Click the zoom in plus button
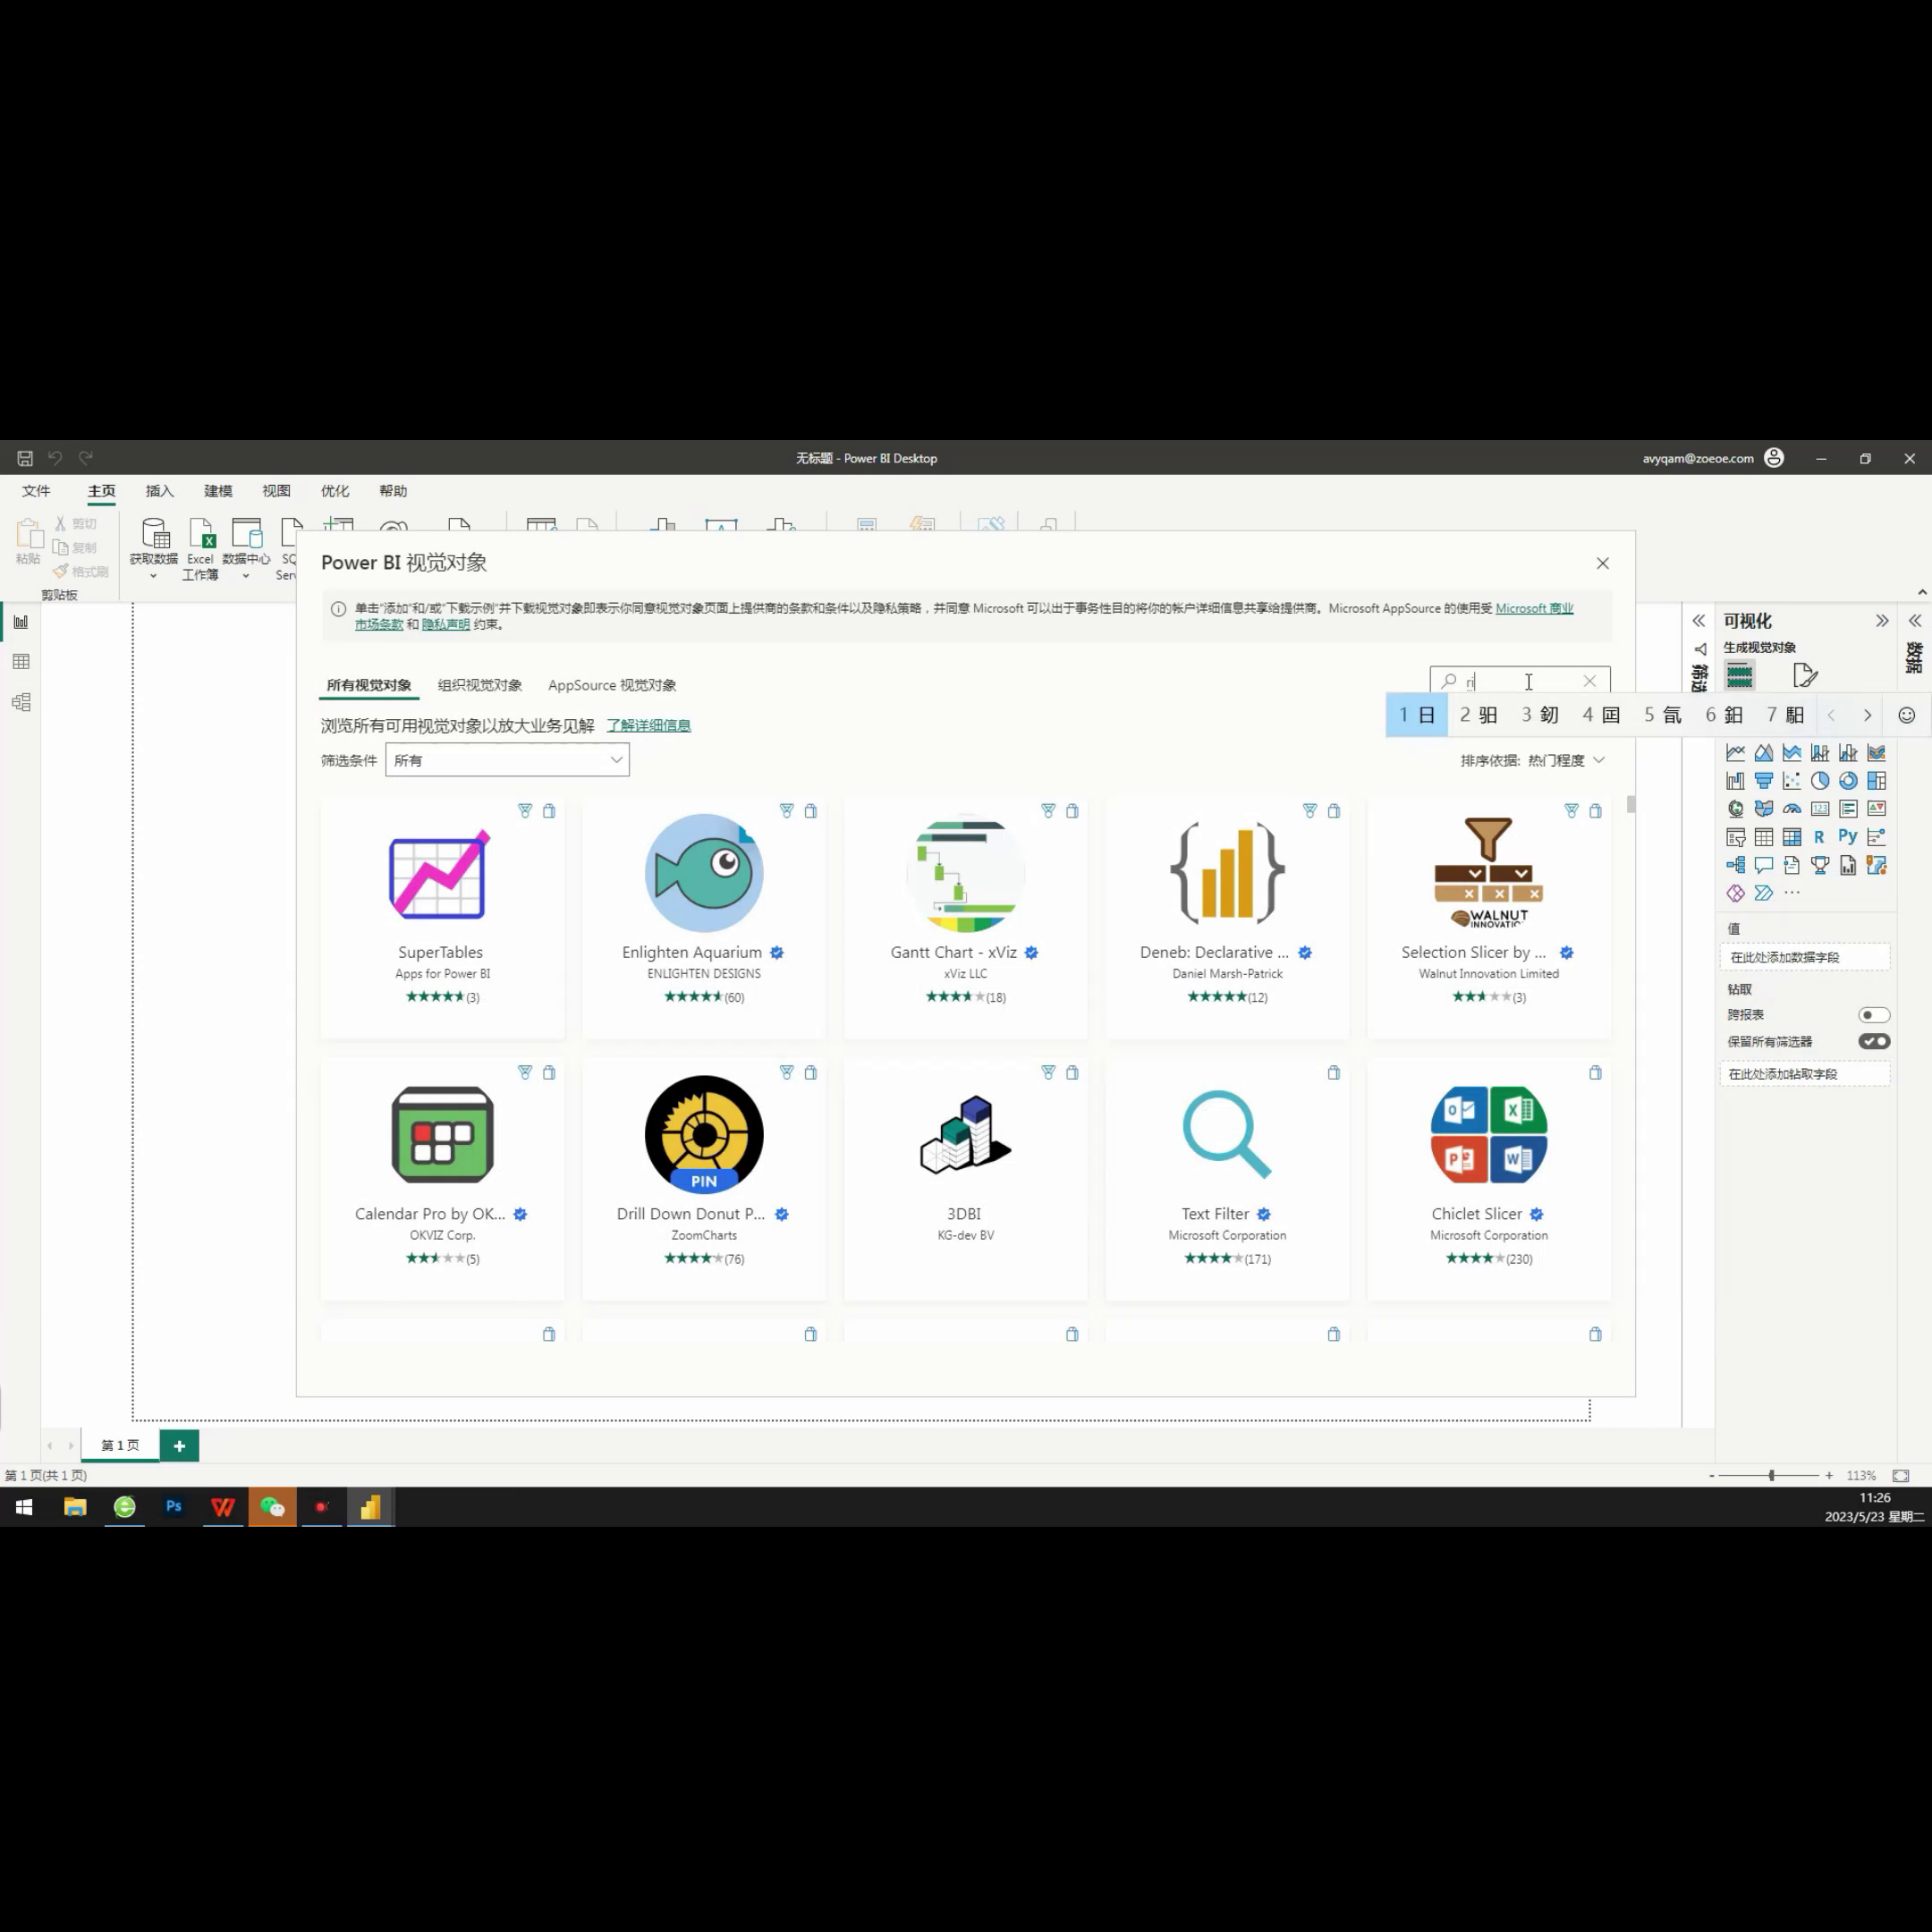This screenshot has height=1932, width=1932. [x=1829, y=1476]
